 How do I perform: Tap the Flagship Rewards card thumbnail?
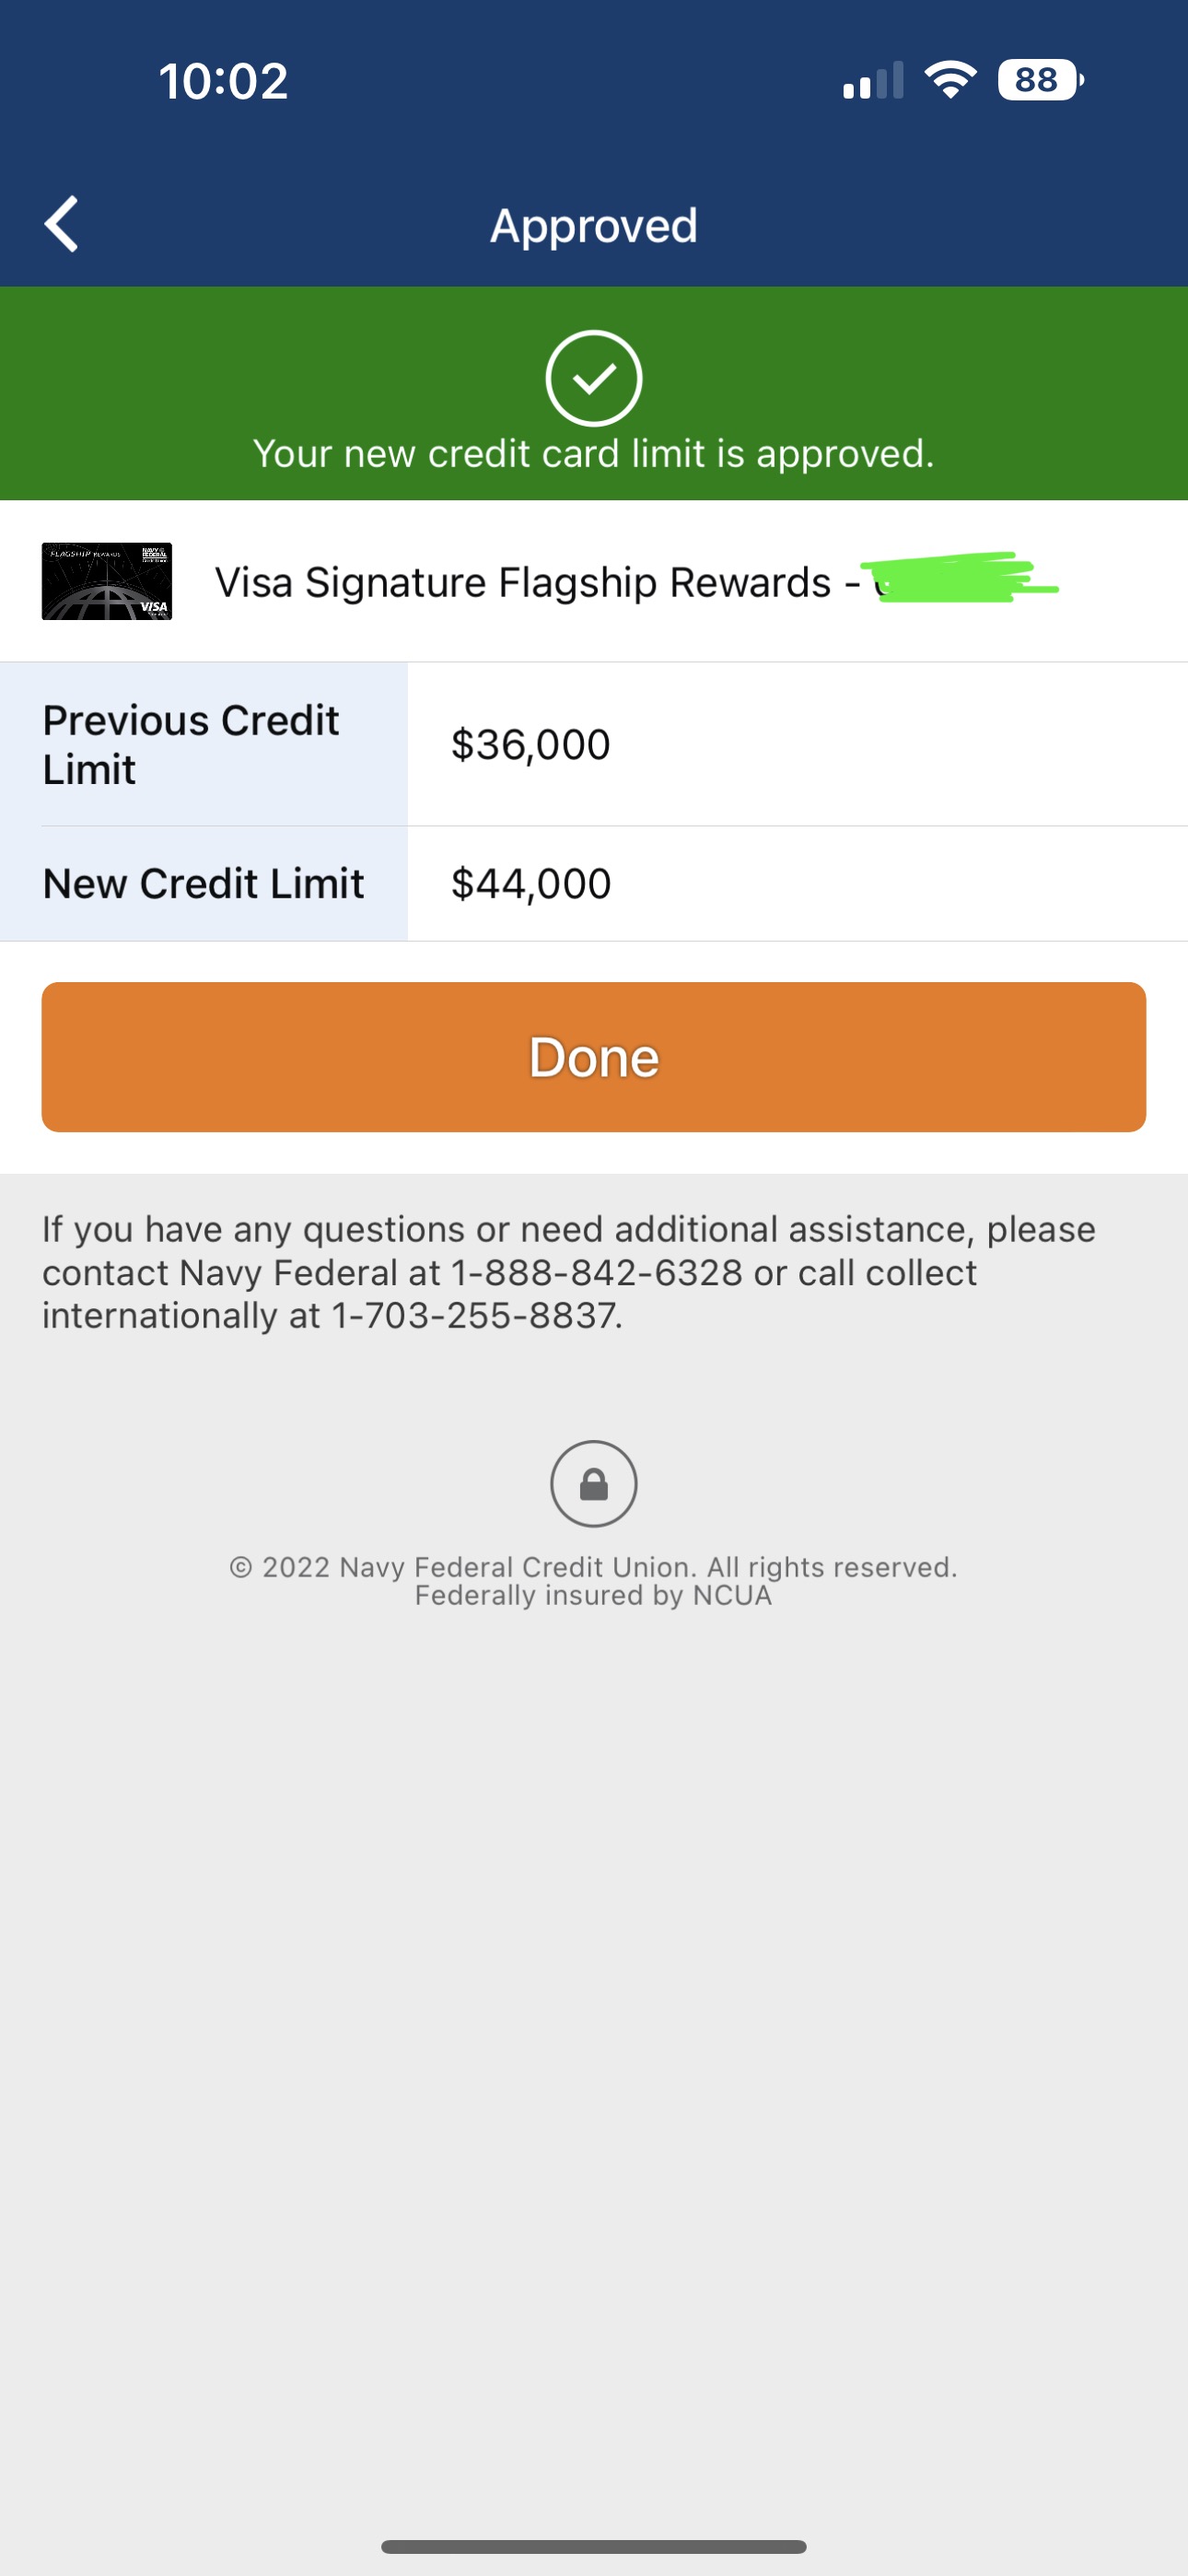coord(107,581)
